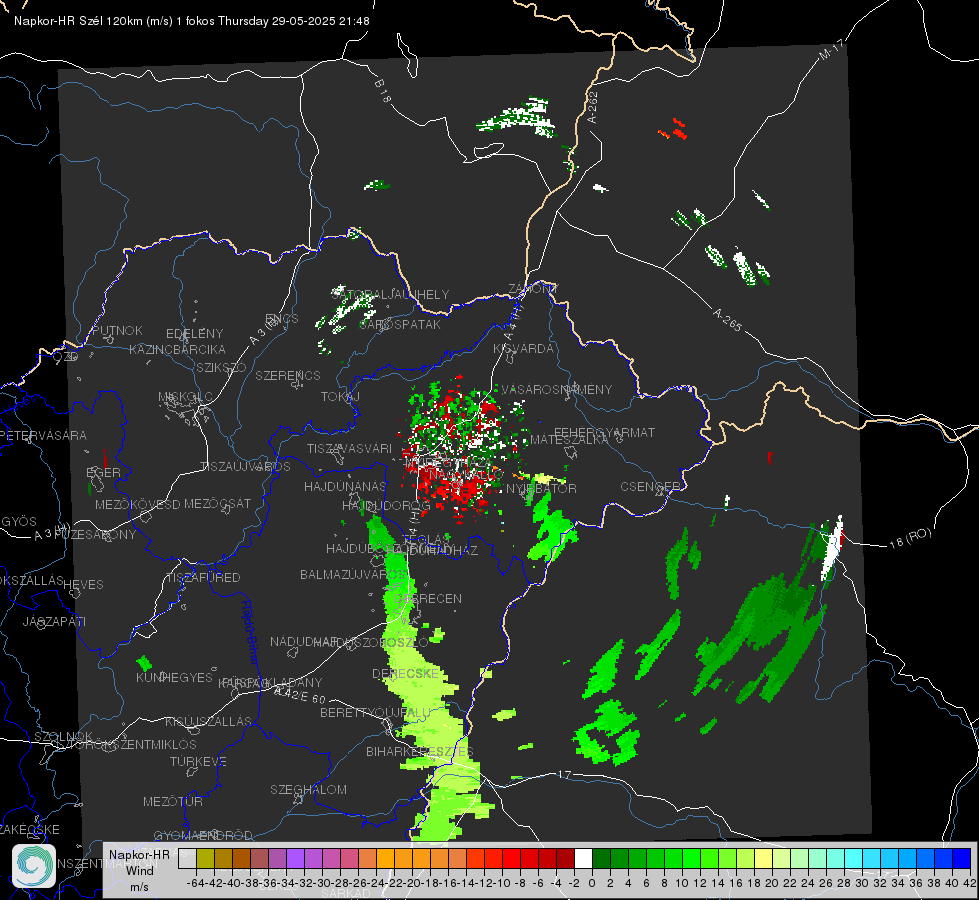The width and height of the screenshot is (979, 900).
Task: Click the KISVÁRDA city label
Action: point(524,348)
